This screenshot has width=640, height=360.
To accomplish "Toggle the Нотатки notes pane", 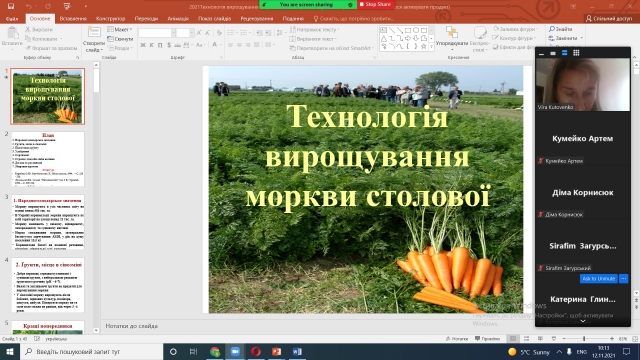I will 457,339.
